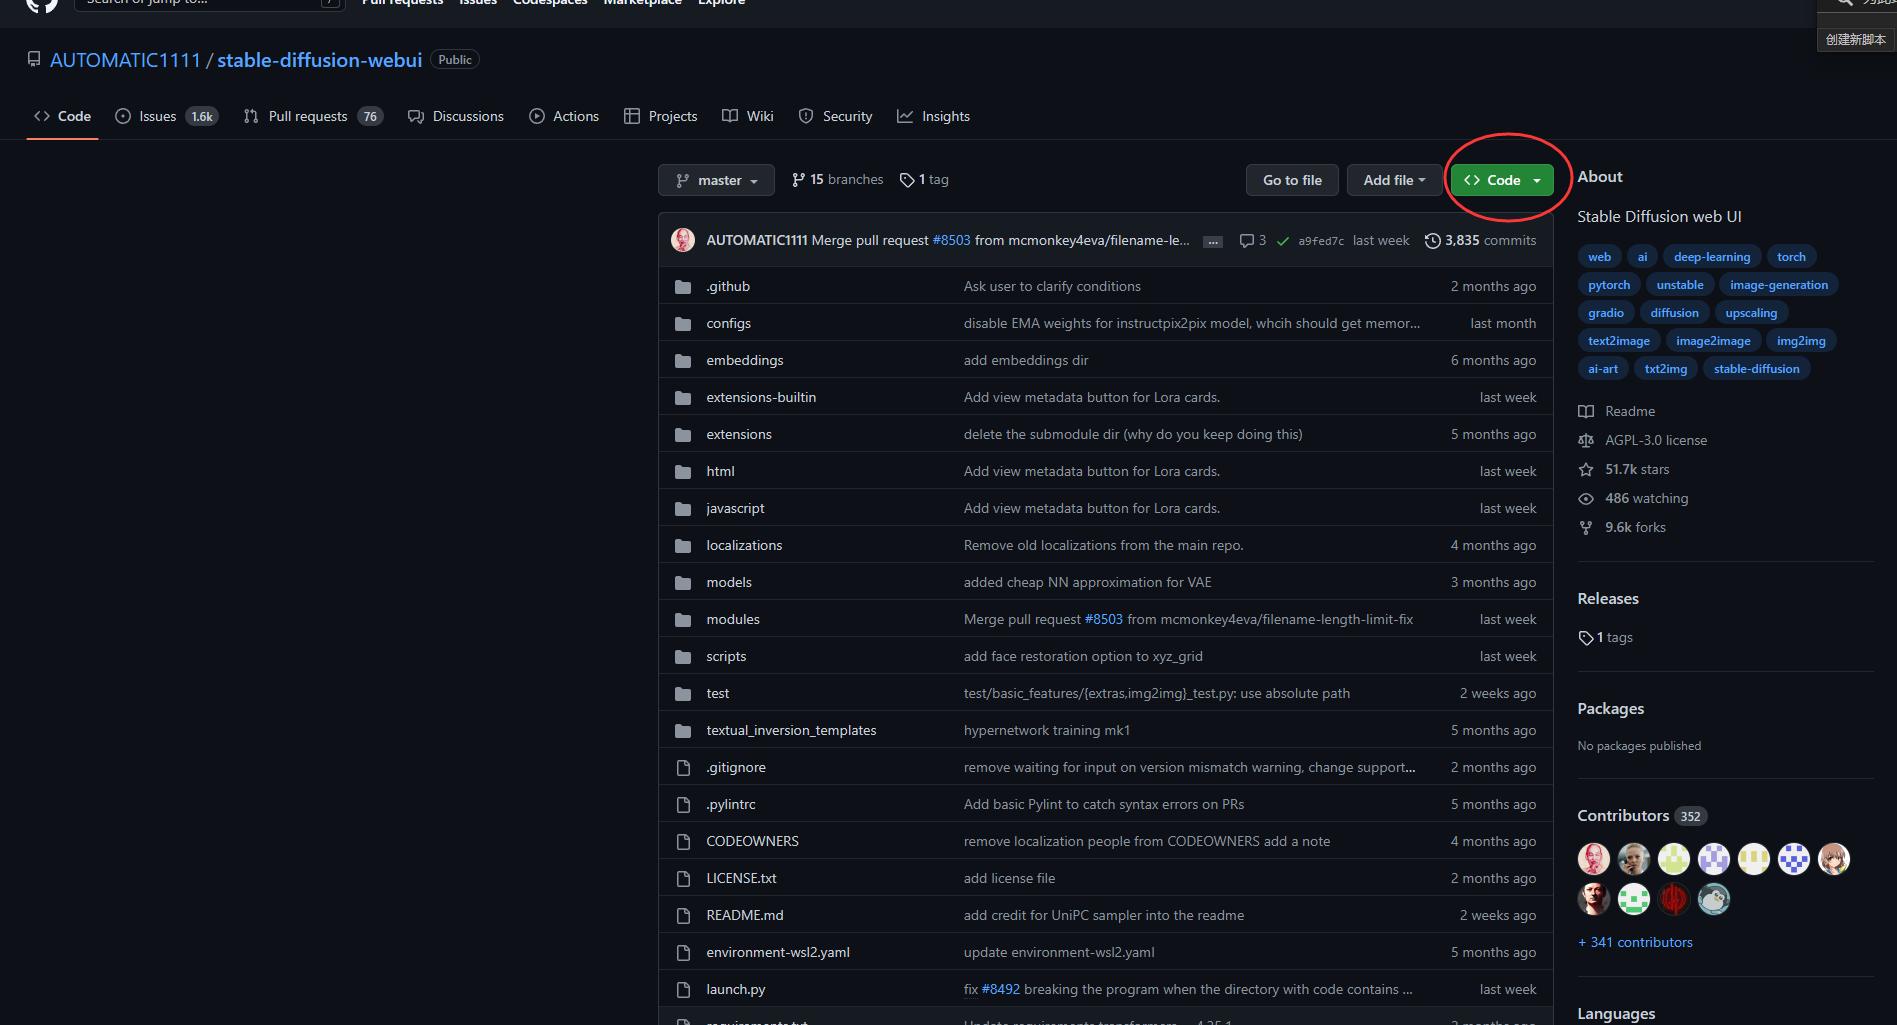The height and width of the screenshot is (1025, 1897).
Task: Click the file icon beside README.md
Action: [x=683, y=916]
